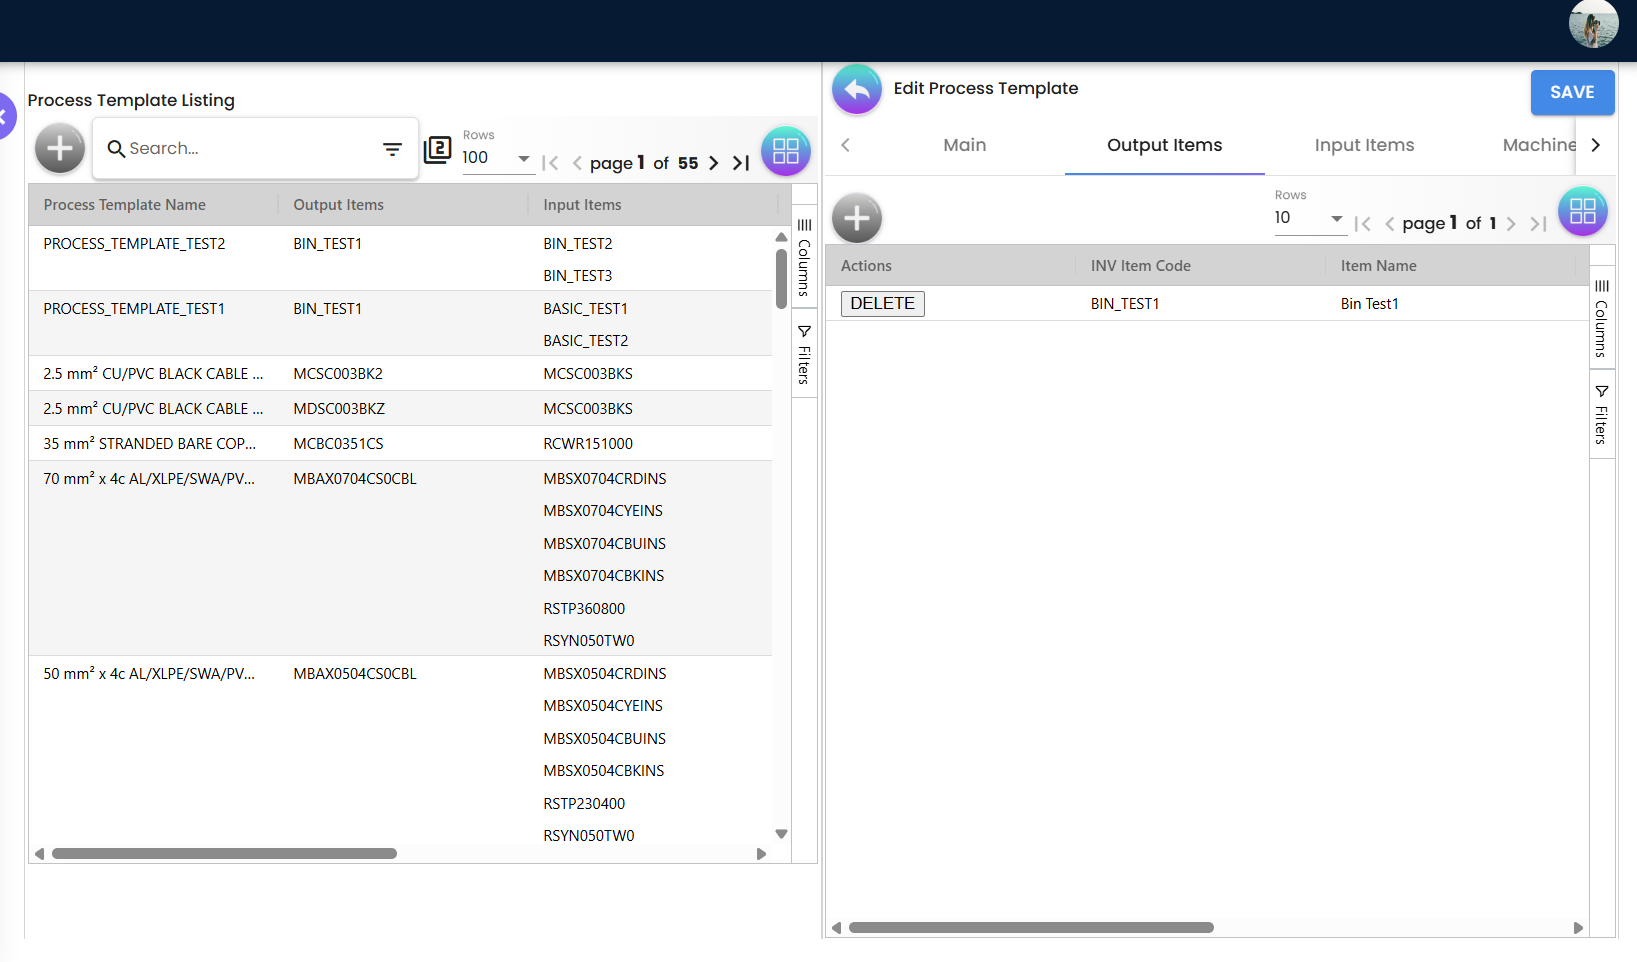The image size is (1637, 962).
Task: Click the back arrow in Edit Process Template
Action: (x=856, y=89)
